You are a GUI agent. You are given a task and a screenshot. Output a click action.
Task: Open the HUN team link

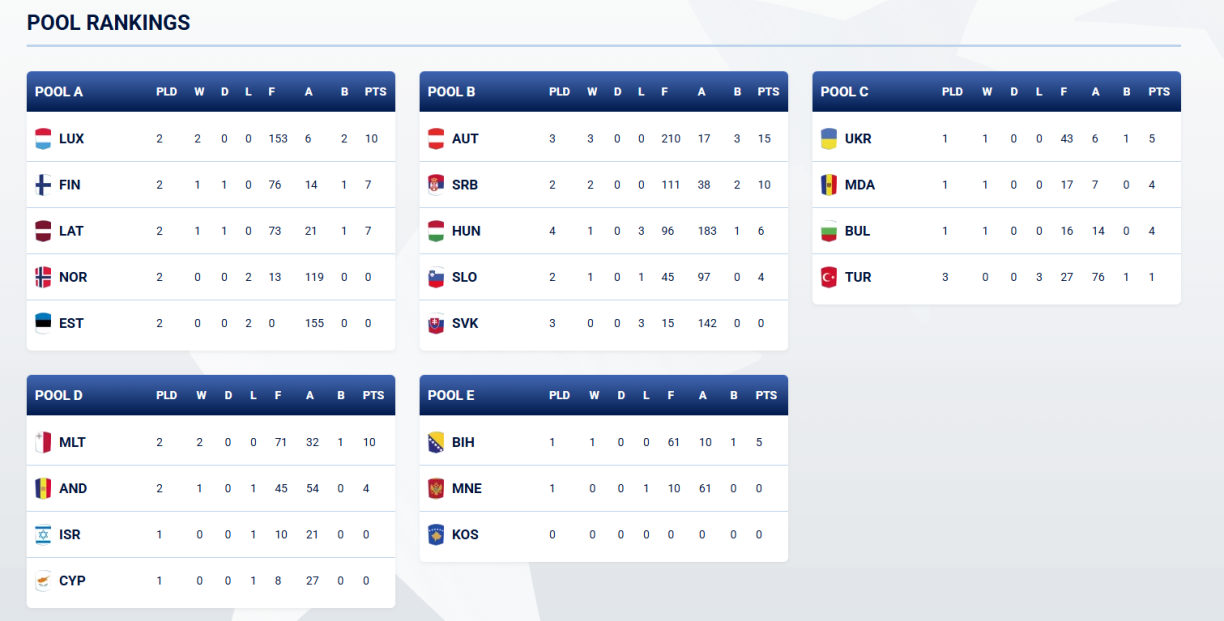(x=466, y=231)
